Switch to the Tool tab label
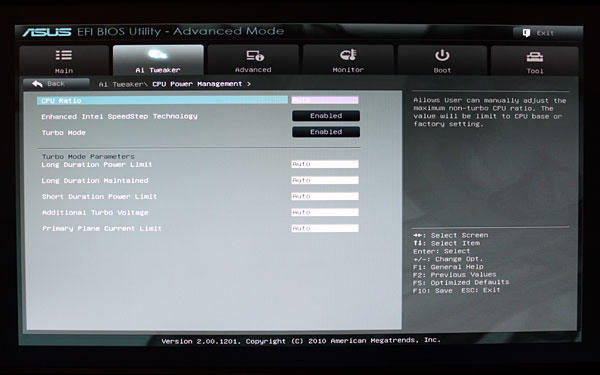 [535, 71]
